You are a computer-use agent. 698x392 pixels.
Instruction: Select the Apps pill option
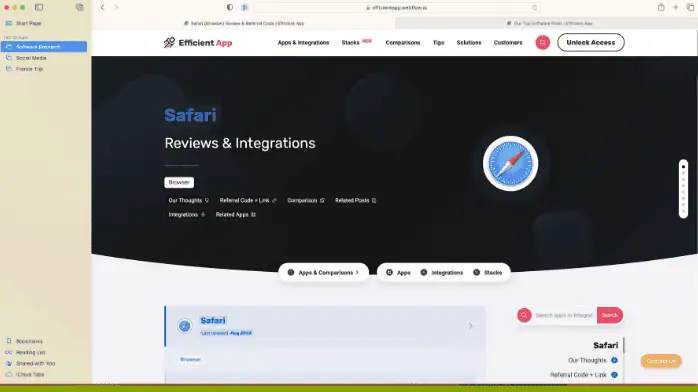[x=398, y=272]
